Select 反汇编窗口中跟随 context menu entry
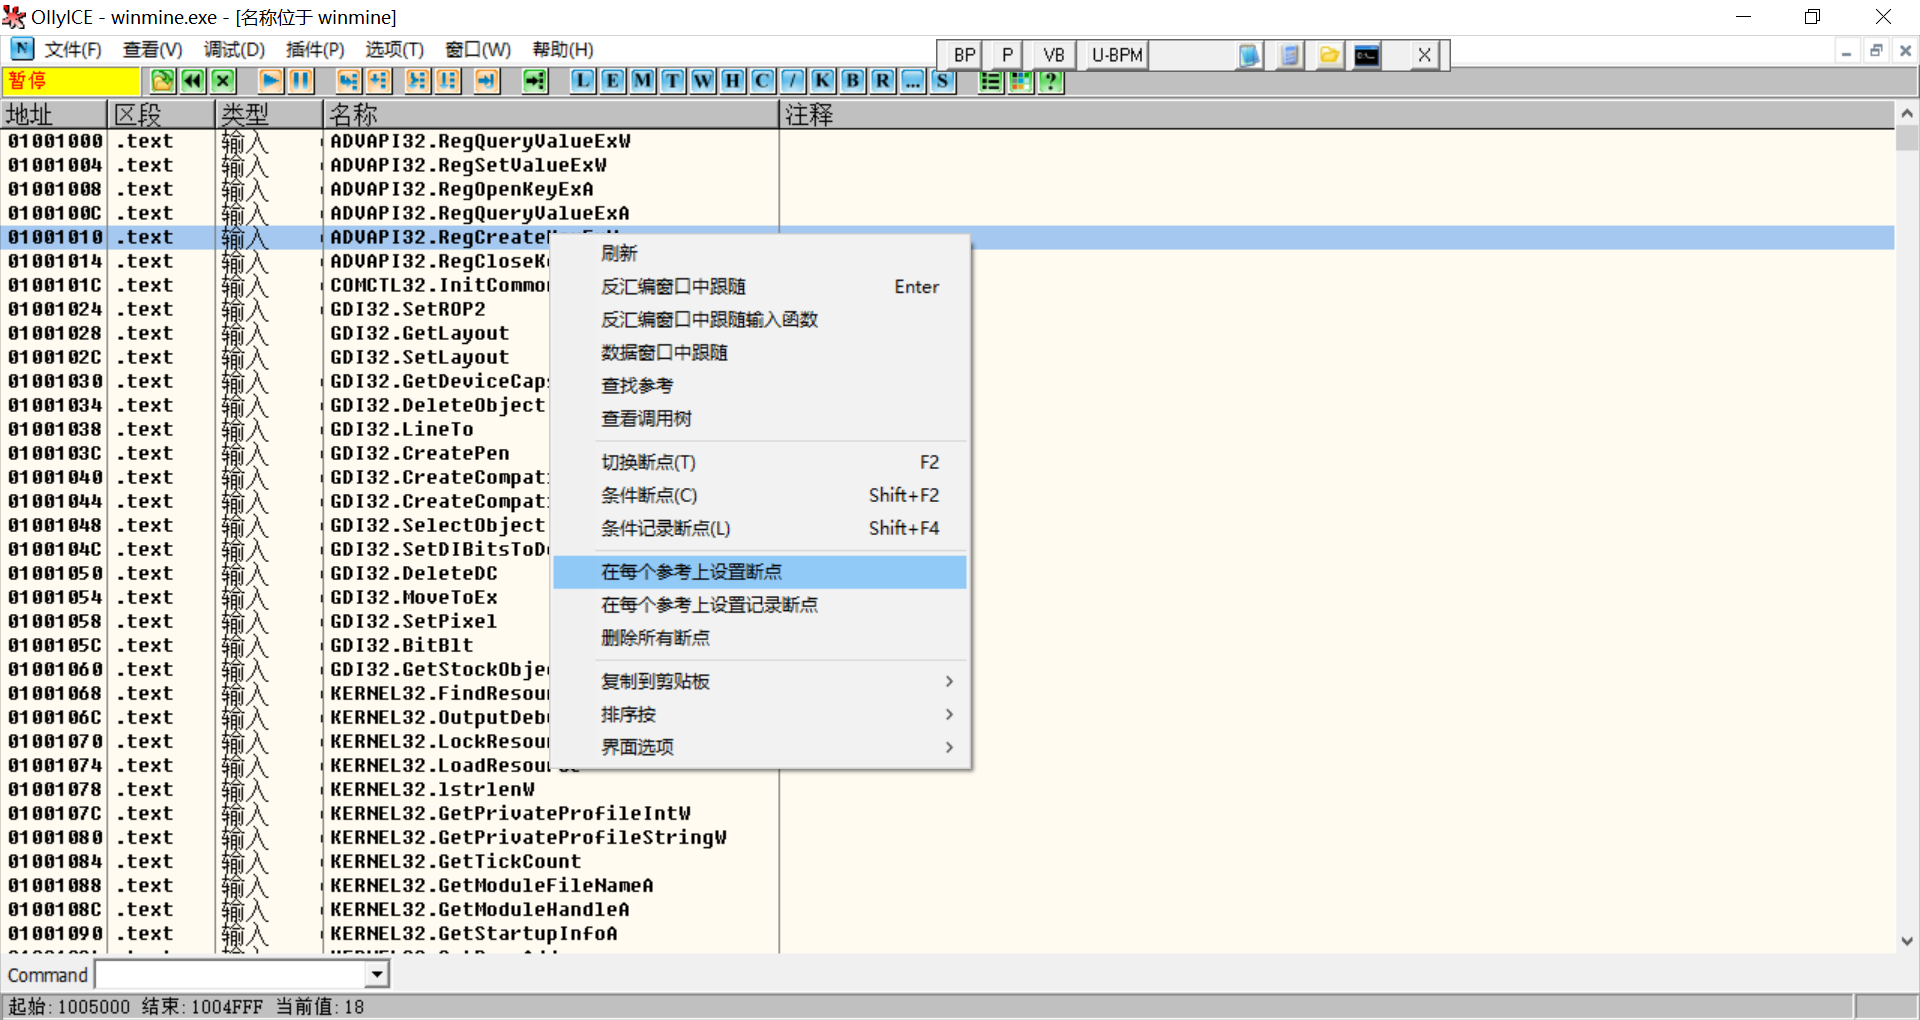The height and width of the screenshot is (1020, 1920). [x=761, y=287]
